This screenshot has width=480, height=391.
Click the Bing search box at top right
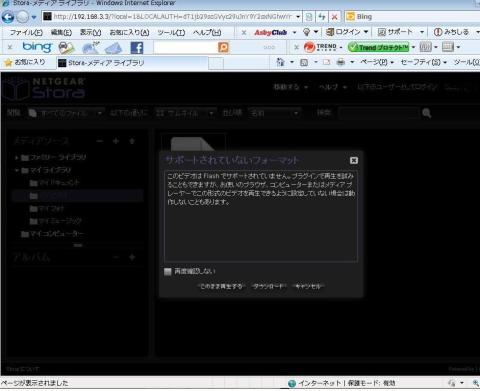(413, 16)
